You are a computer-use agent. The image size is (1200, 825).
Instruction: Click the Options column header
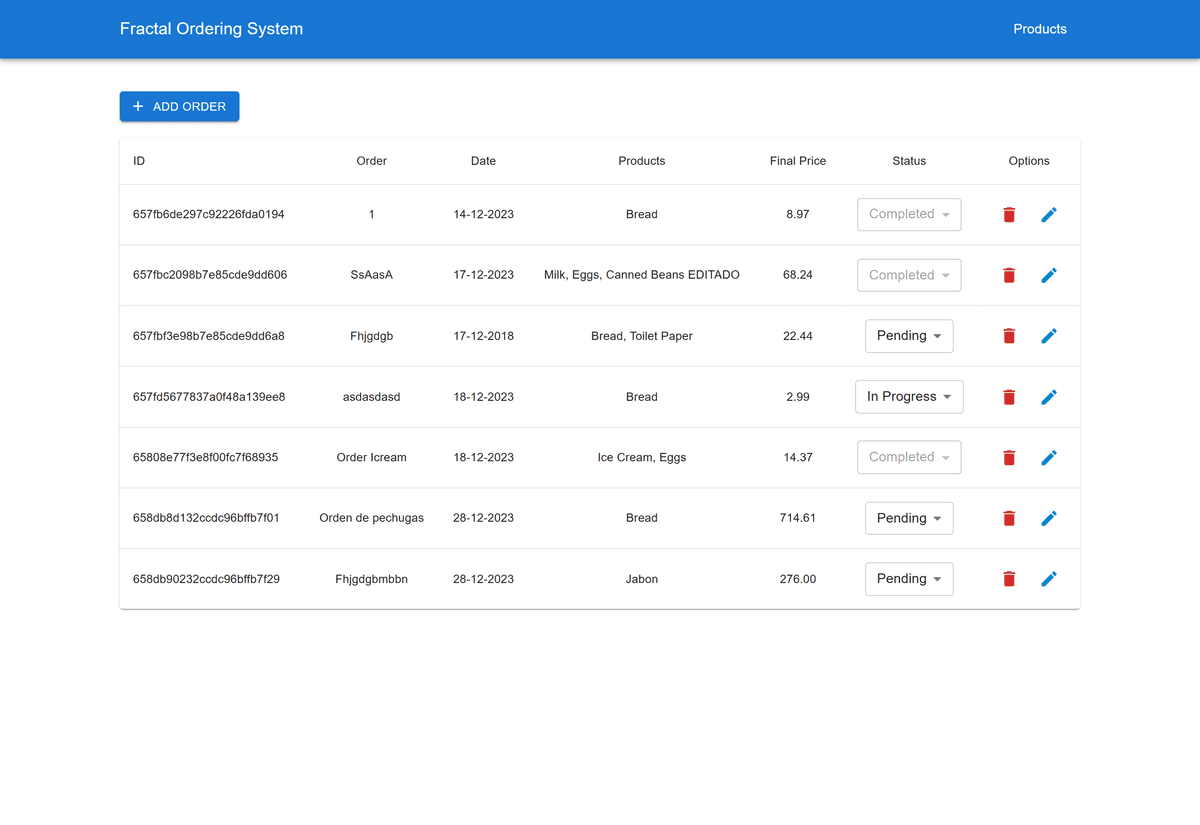click(1029, 161)
